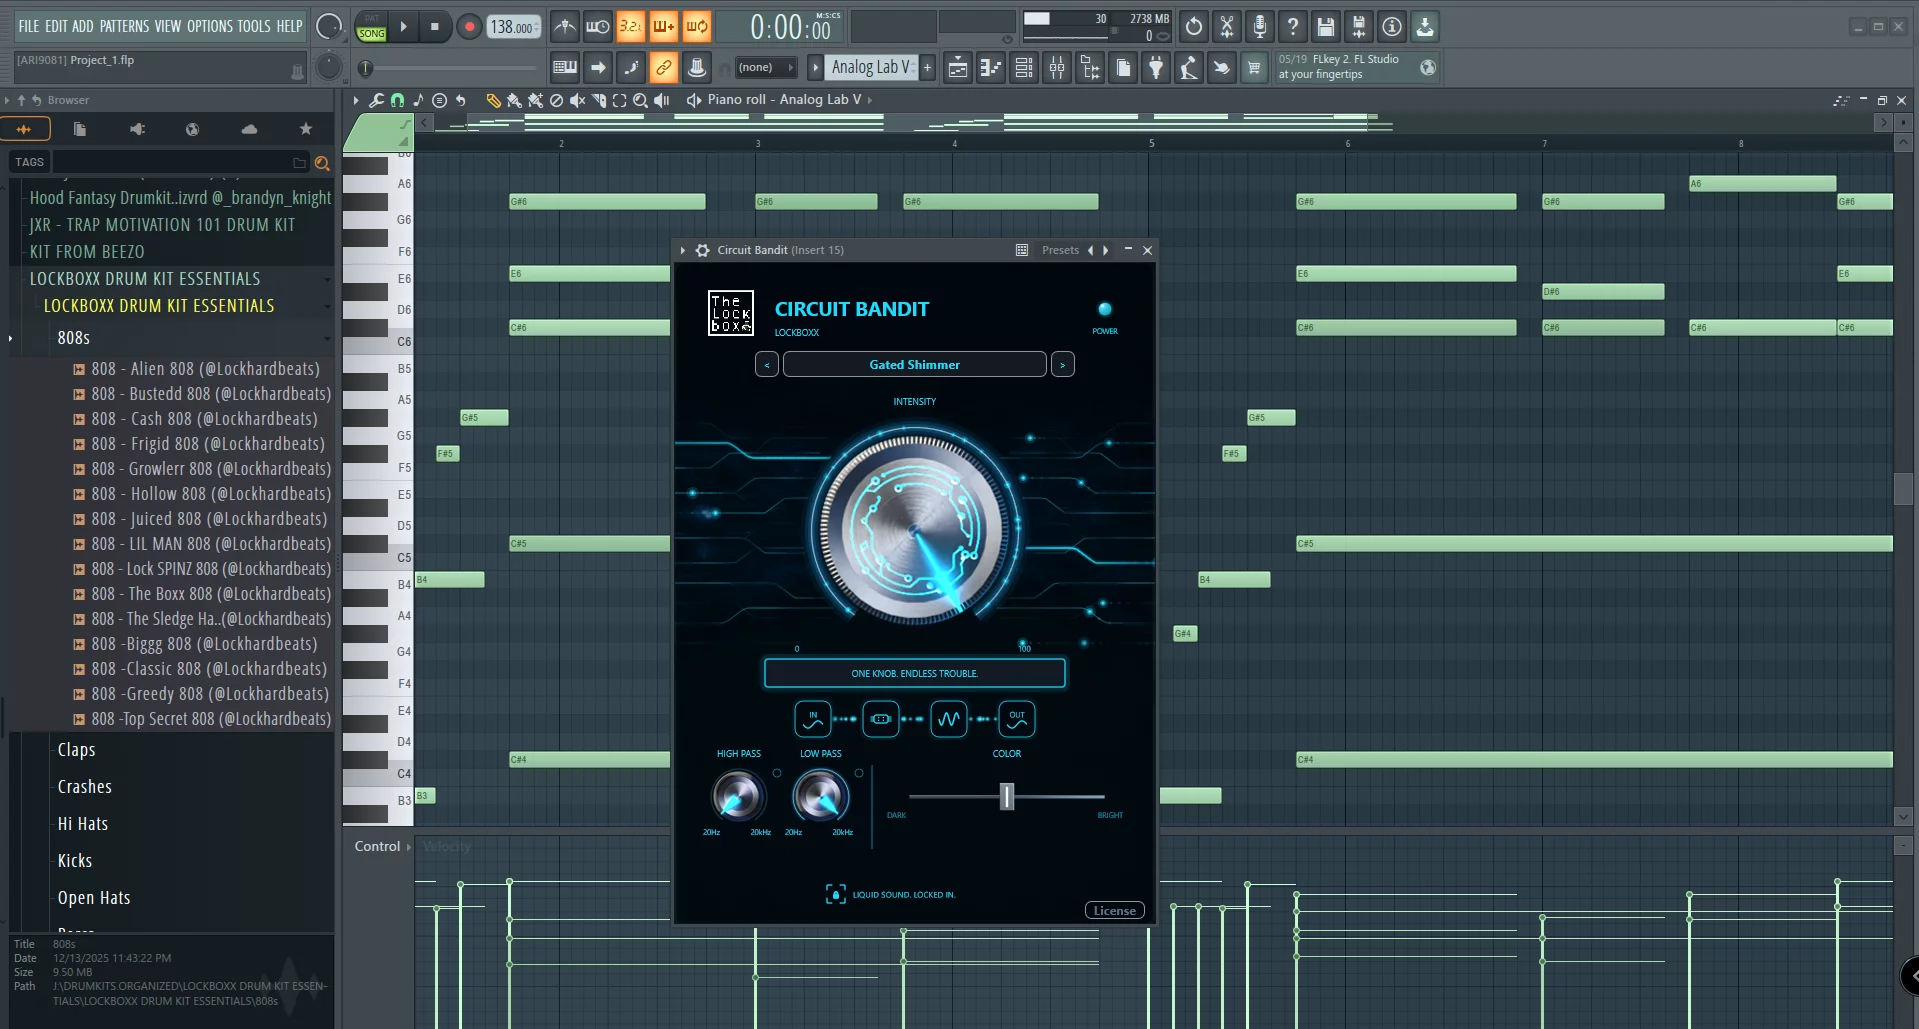Expand the Kicks folder
Image resolution: width=1919 pixels, height=1029 pixels.
tap(74, 861)
